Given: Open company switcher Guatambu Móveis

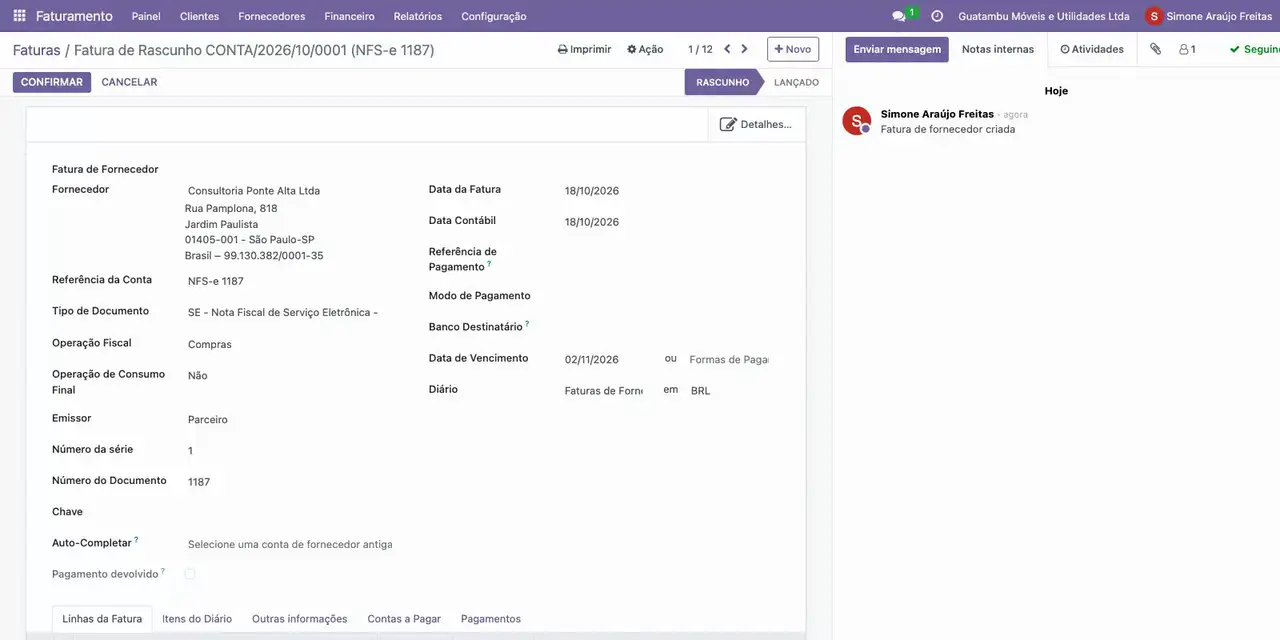Looking at the screenshot, I should coord(1044,16).
